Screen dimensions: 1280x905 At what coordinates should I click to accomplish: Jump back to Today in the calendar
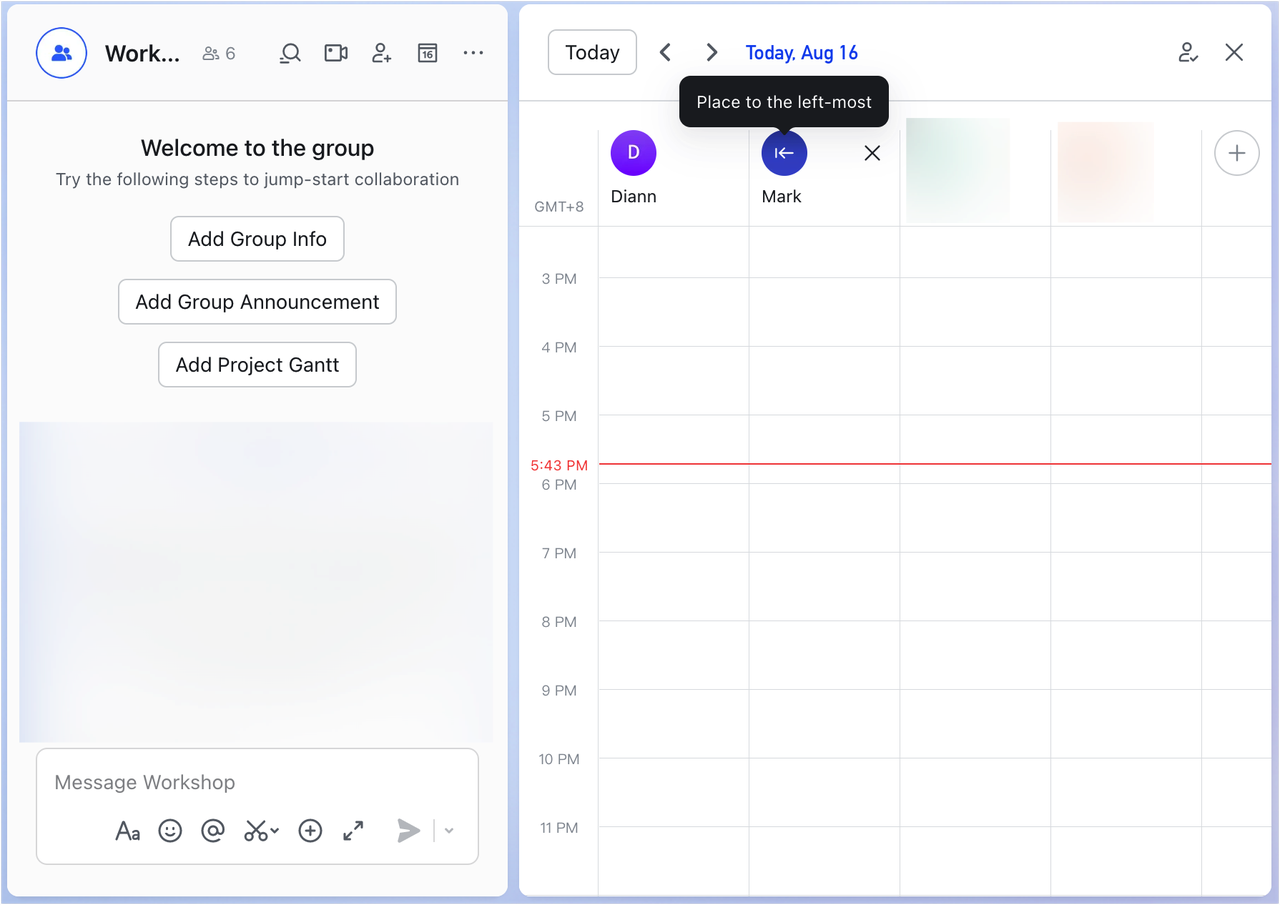click(x=591, y=52)
